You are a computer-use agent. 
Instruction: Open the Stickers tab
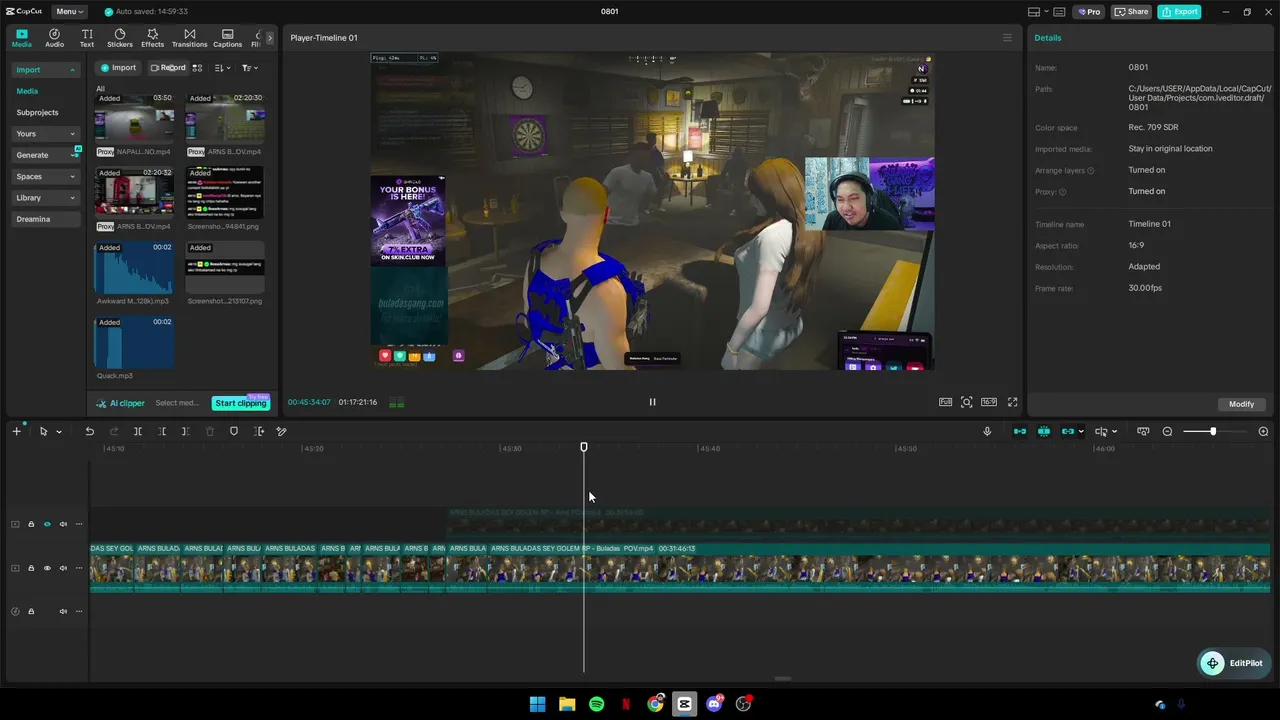[x=120, y=38]
